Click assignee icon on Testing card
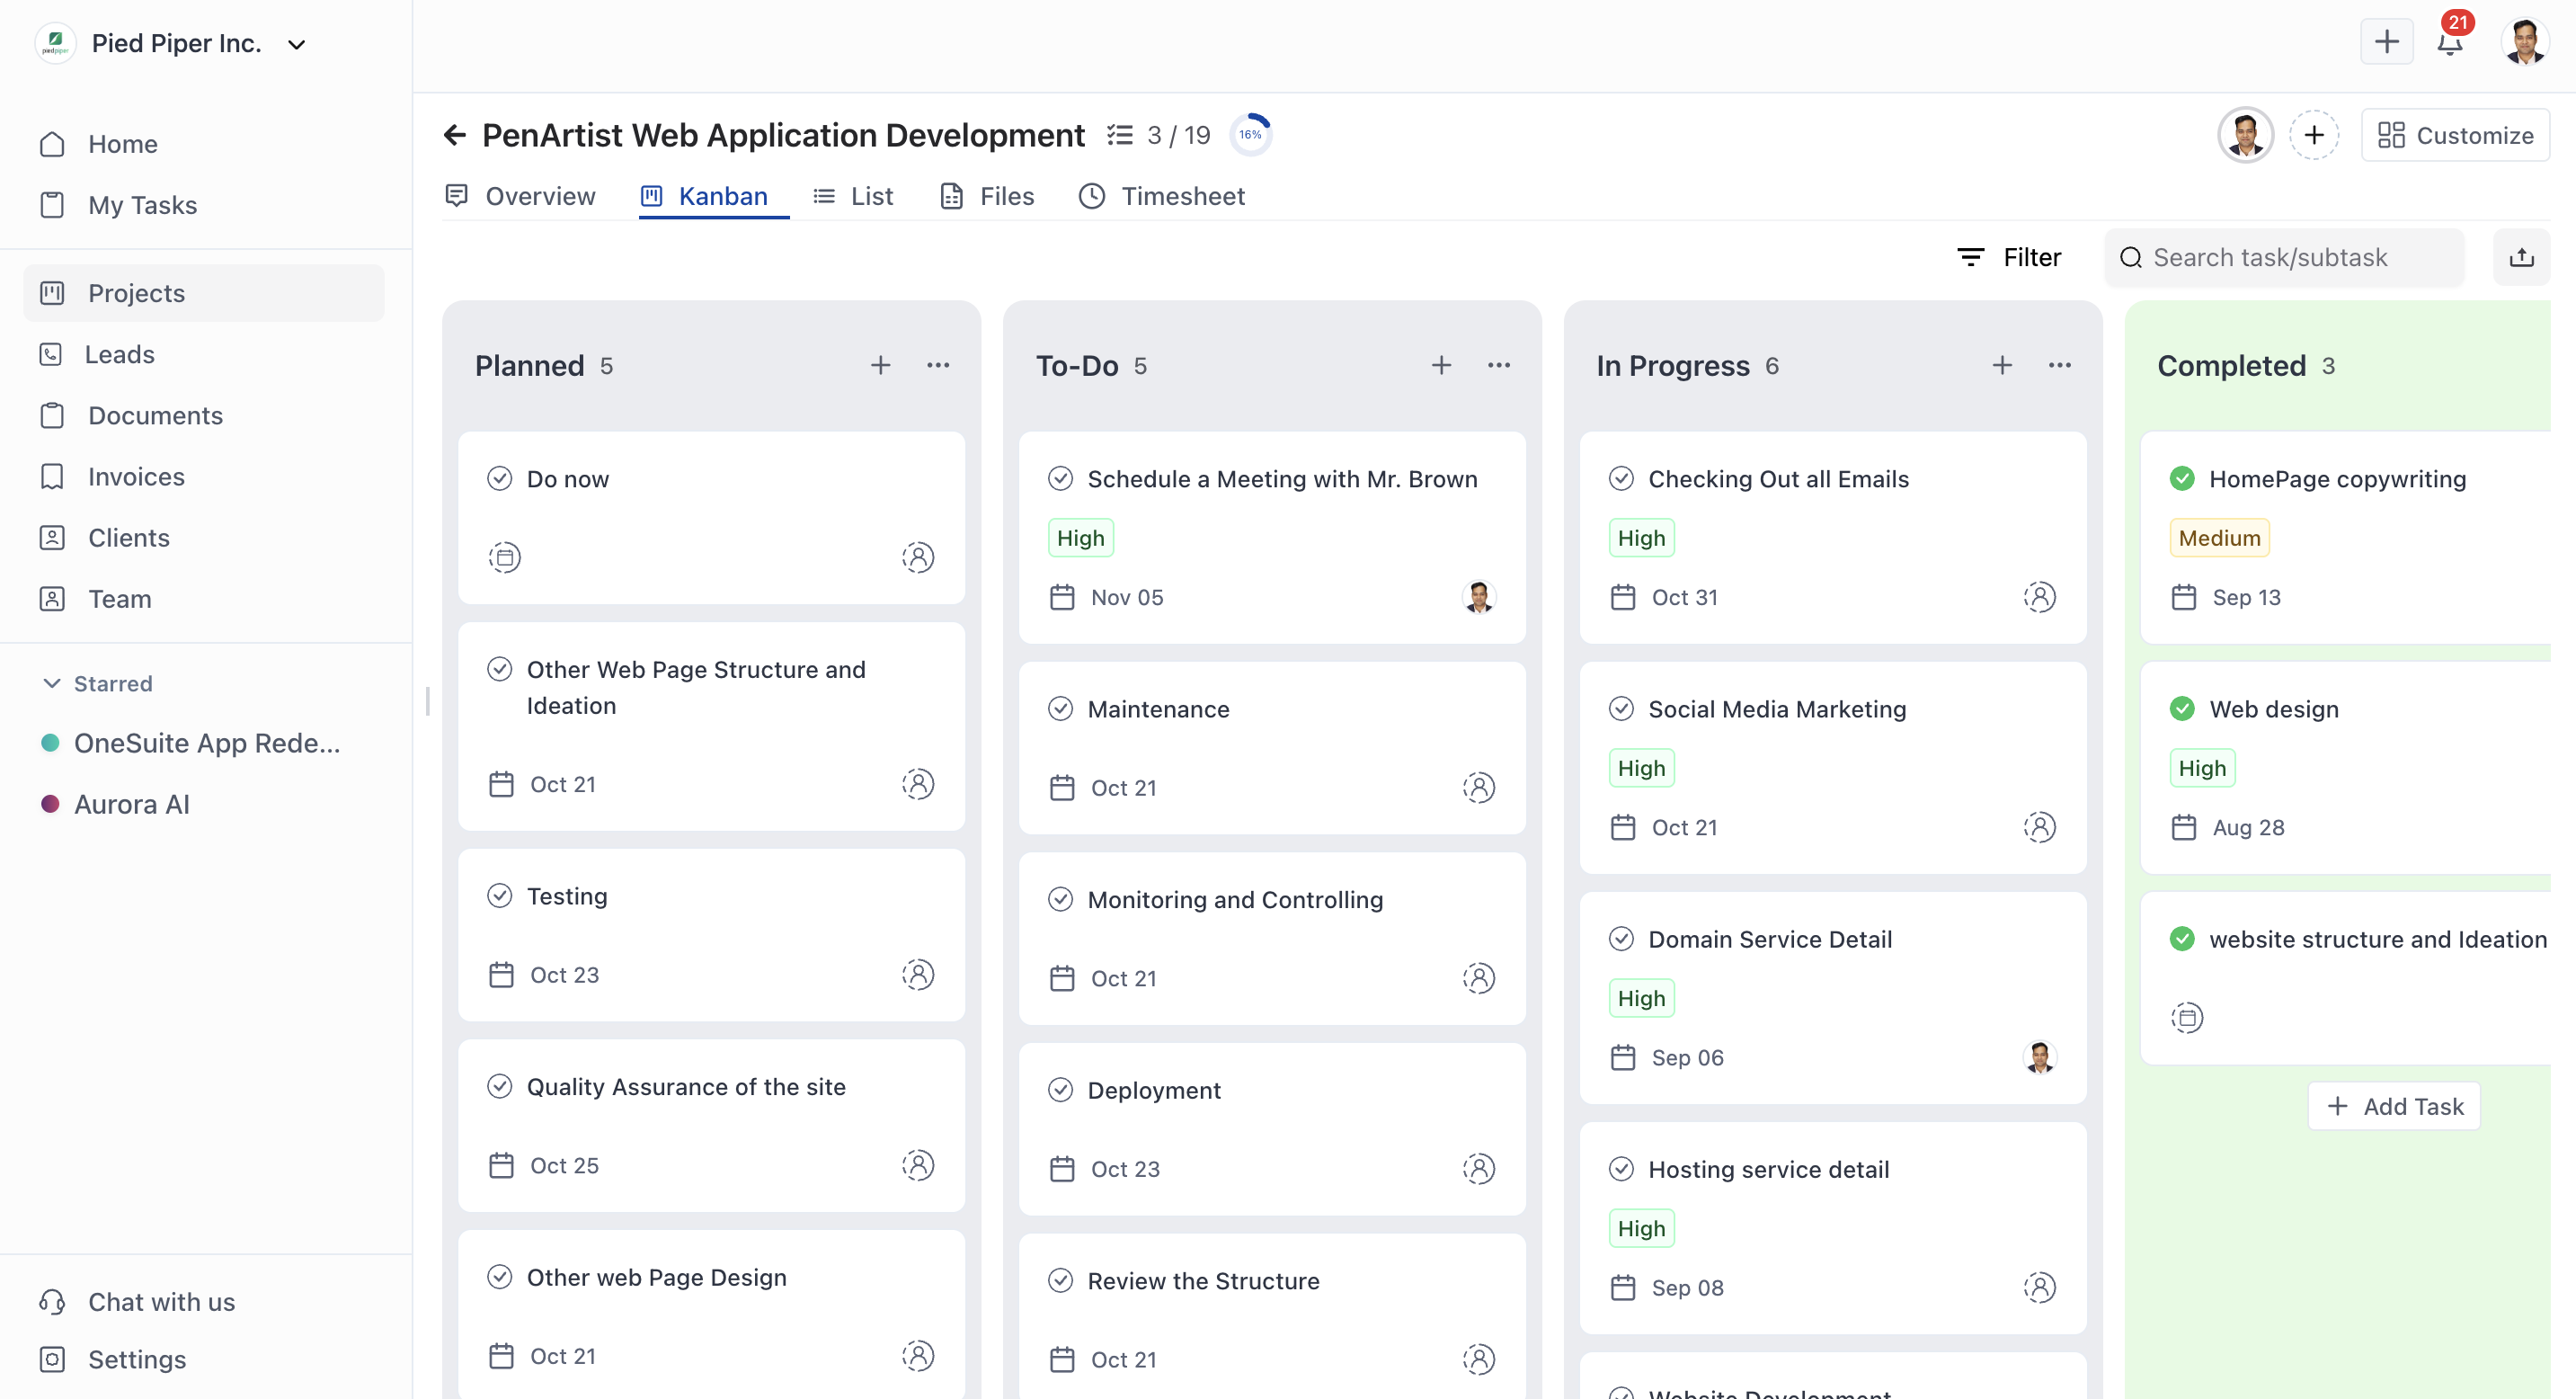Viewport: 2576px width, 1399px height. [x=917, y=974]
